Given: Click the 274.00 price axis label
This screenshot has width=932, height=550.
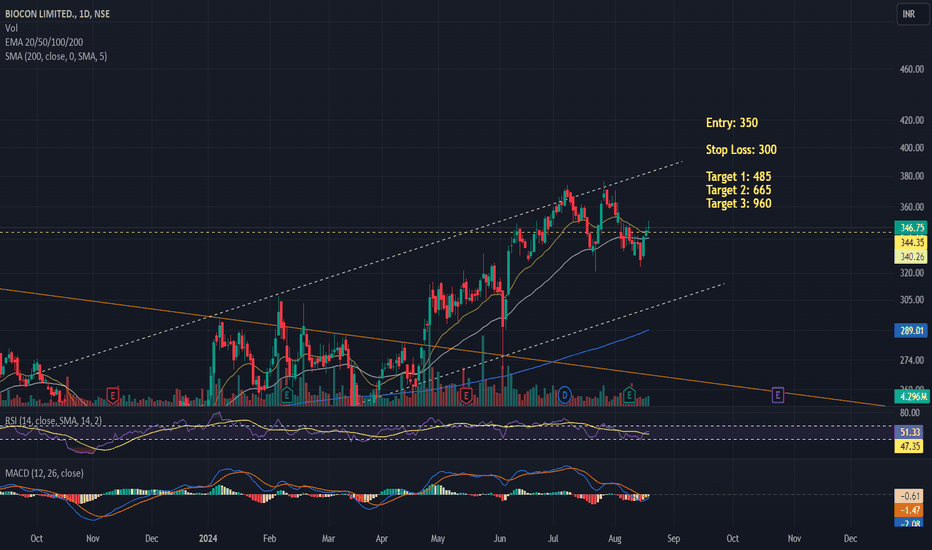Looking at the screenshot, I should coord(911,360).
